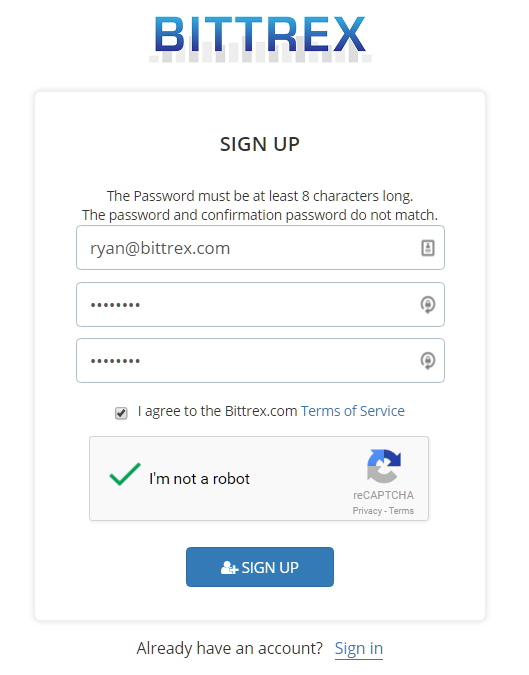The image size is (529, 675).
Task: Click the SIGN UP heading text
Action: point(260,144)
